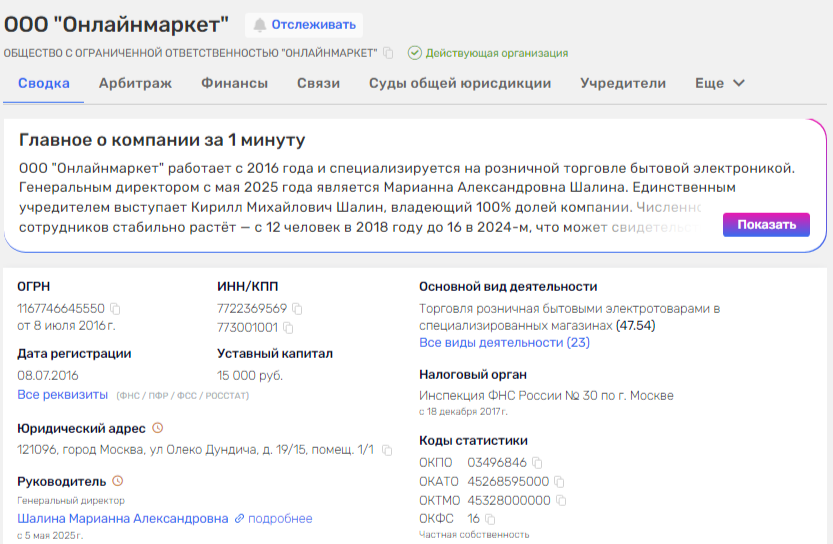Copy the KPP number 773001001
The width and height of the screenshot is (833, 544).
coord(289,327)
